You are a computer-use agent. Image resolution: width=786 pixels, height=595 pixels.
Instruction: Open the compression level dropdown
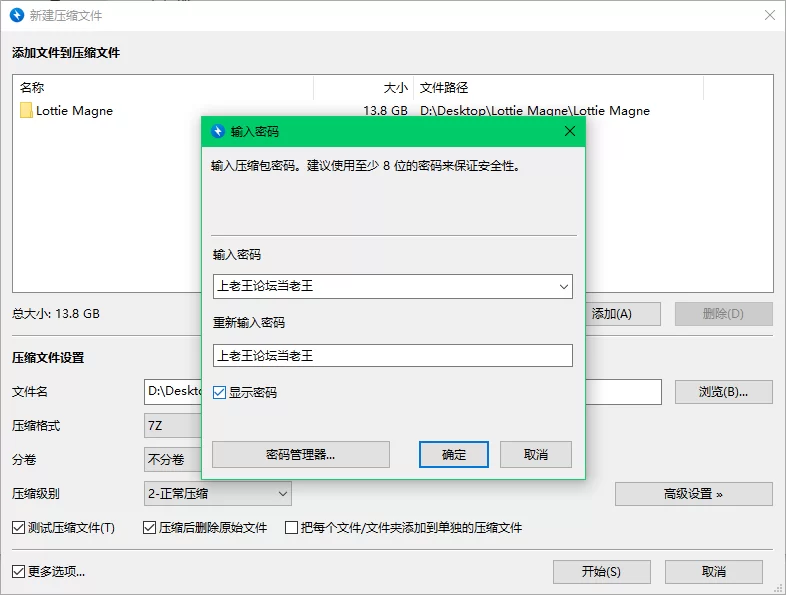tap(218, 493)
